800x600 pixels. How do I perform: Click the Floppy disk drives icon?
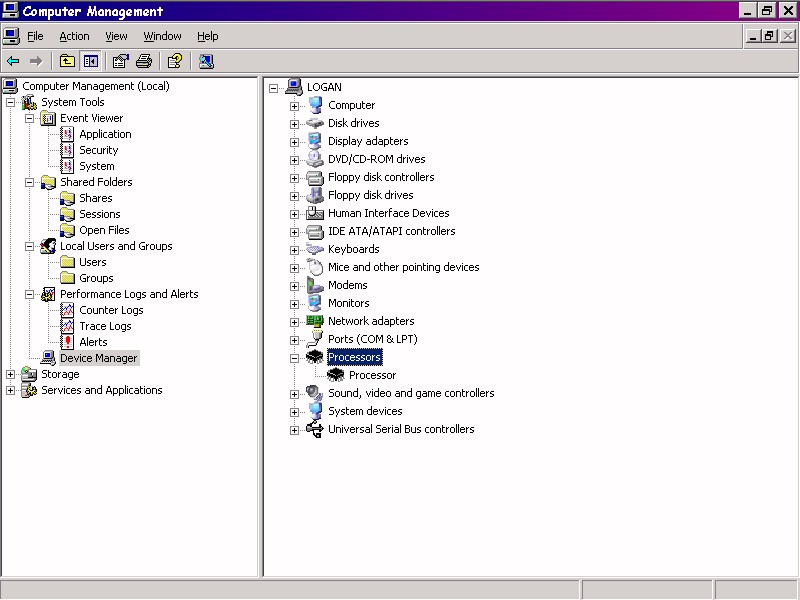coord(315,195)
